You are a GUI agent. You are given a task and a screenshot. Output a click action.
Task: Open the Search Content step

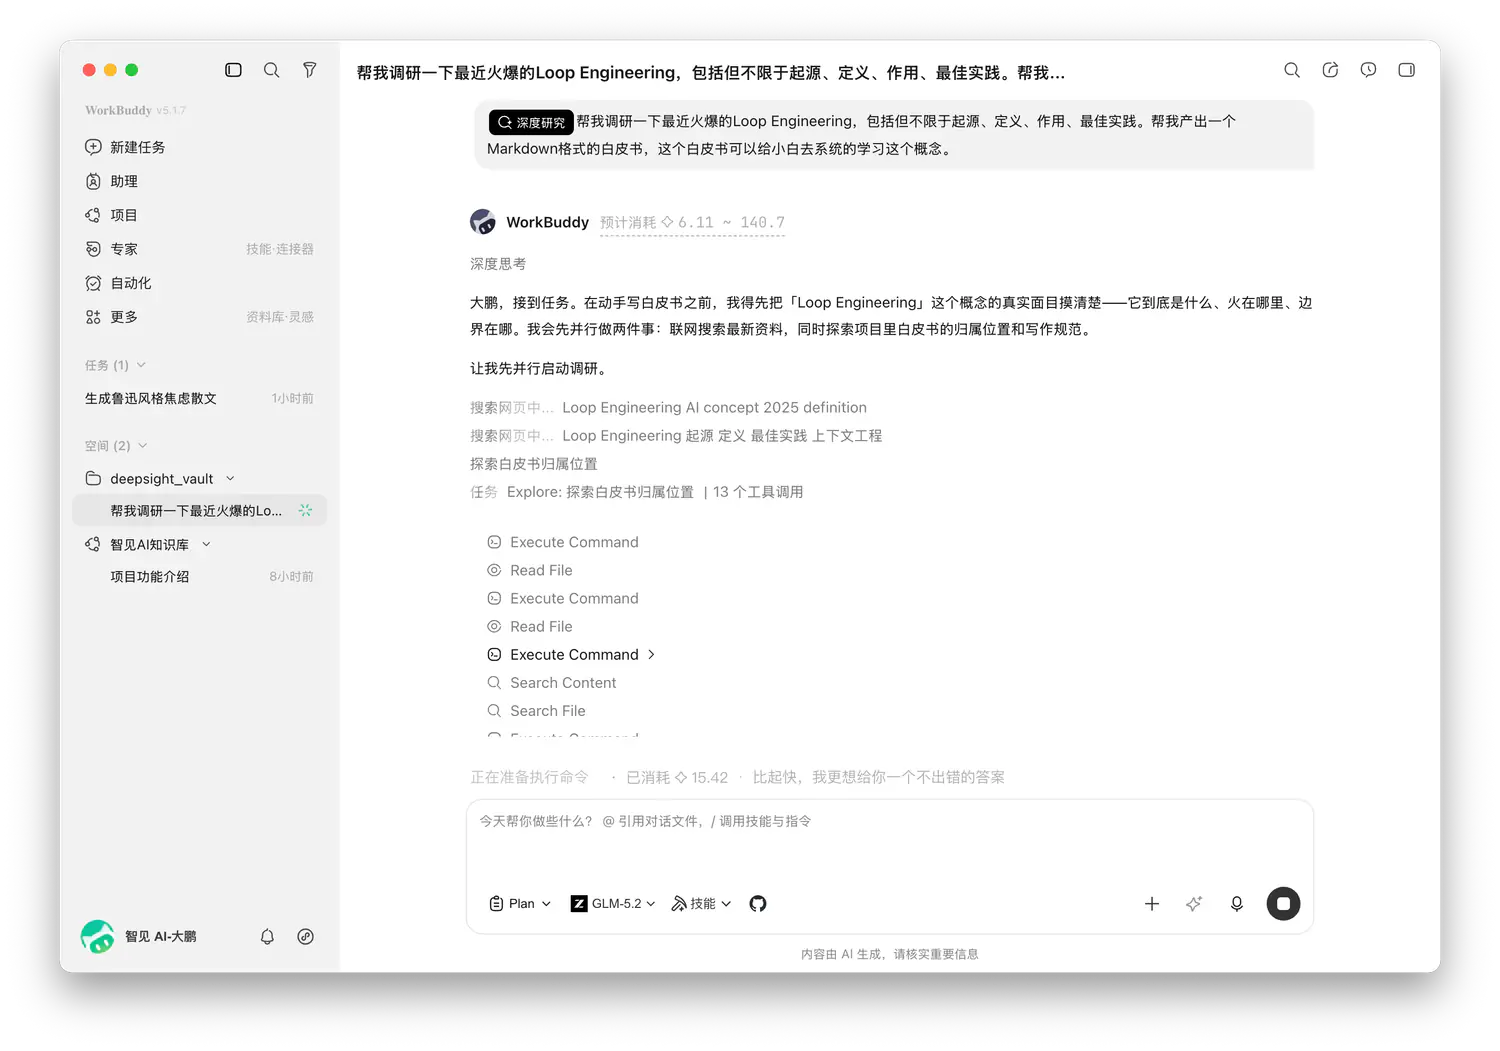552,682
